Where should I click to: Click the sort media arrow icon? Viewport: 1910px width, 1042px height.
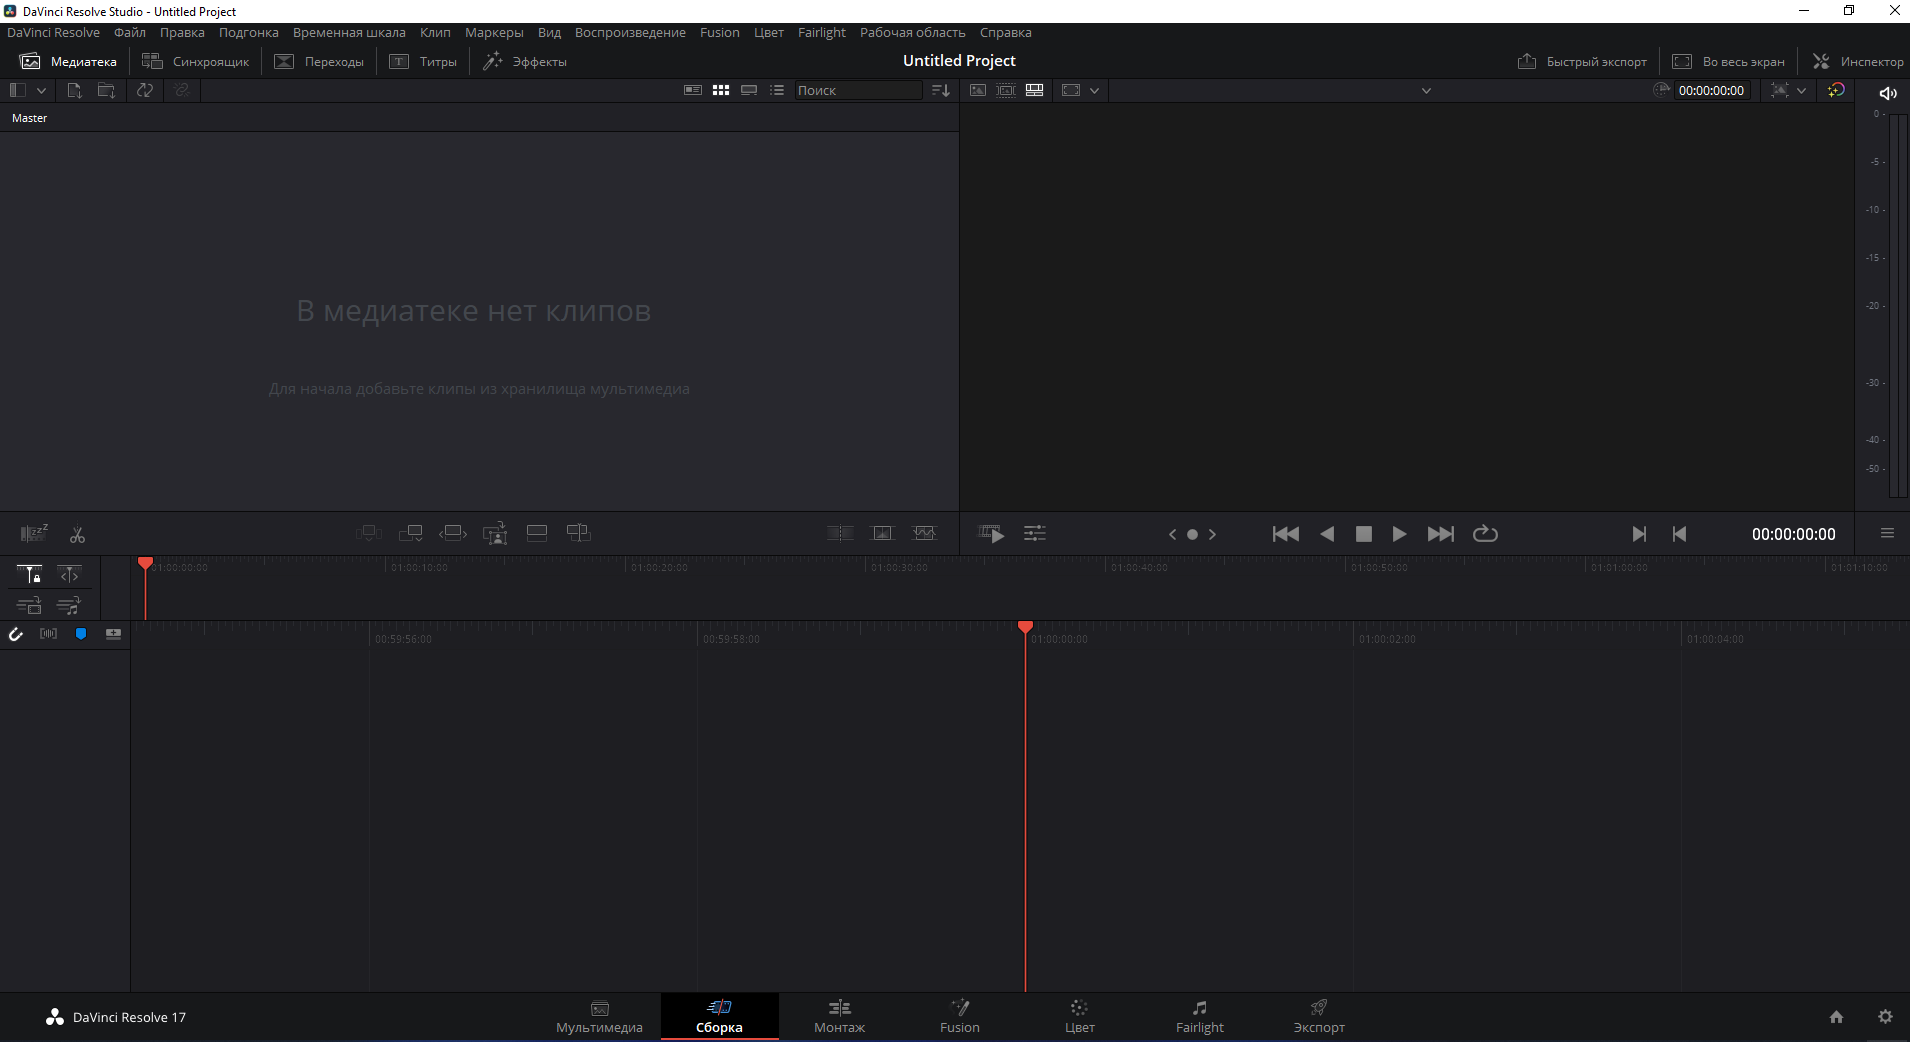click(940, 90)
